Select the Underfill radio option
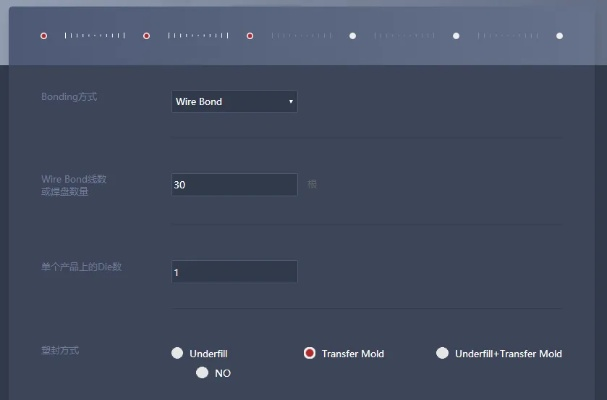 click(177, 353)
